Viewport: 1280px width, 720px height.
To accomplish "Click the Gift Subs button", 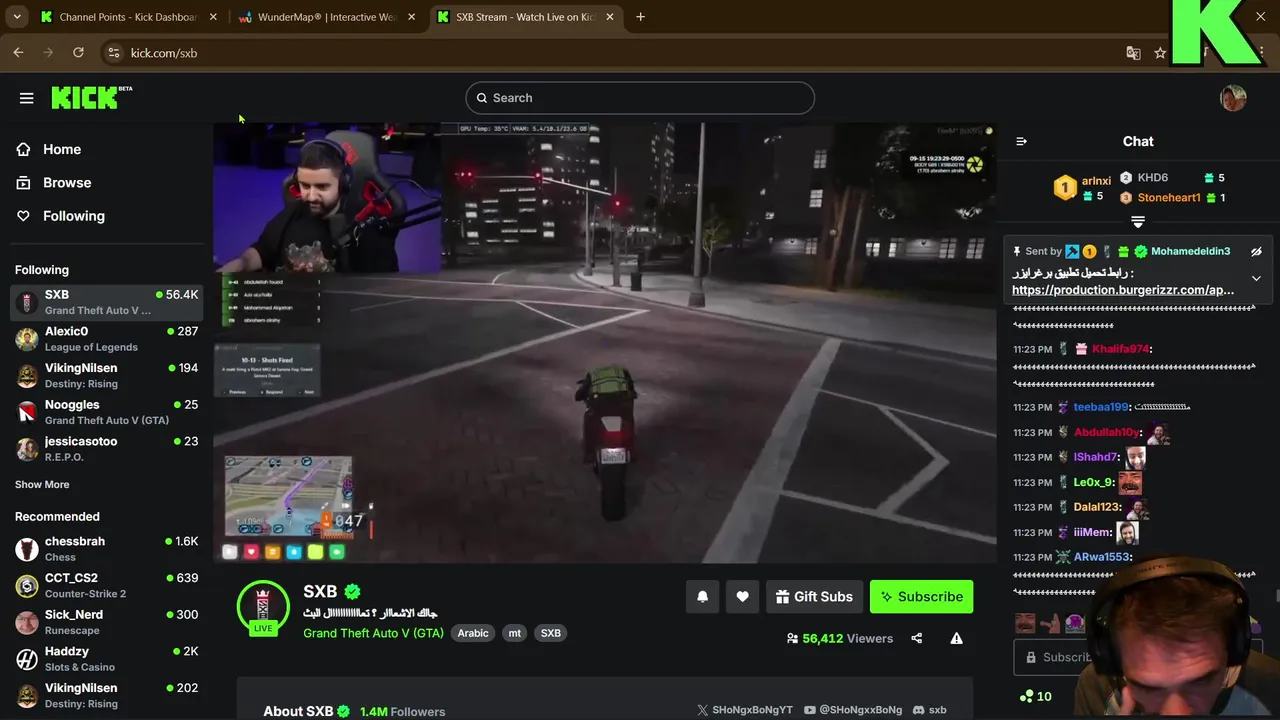I will [x=814, y=597].
